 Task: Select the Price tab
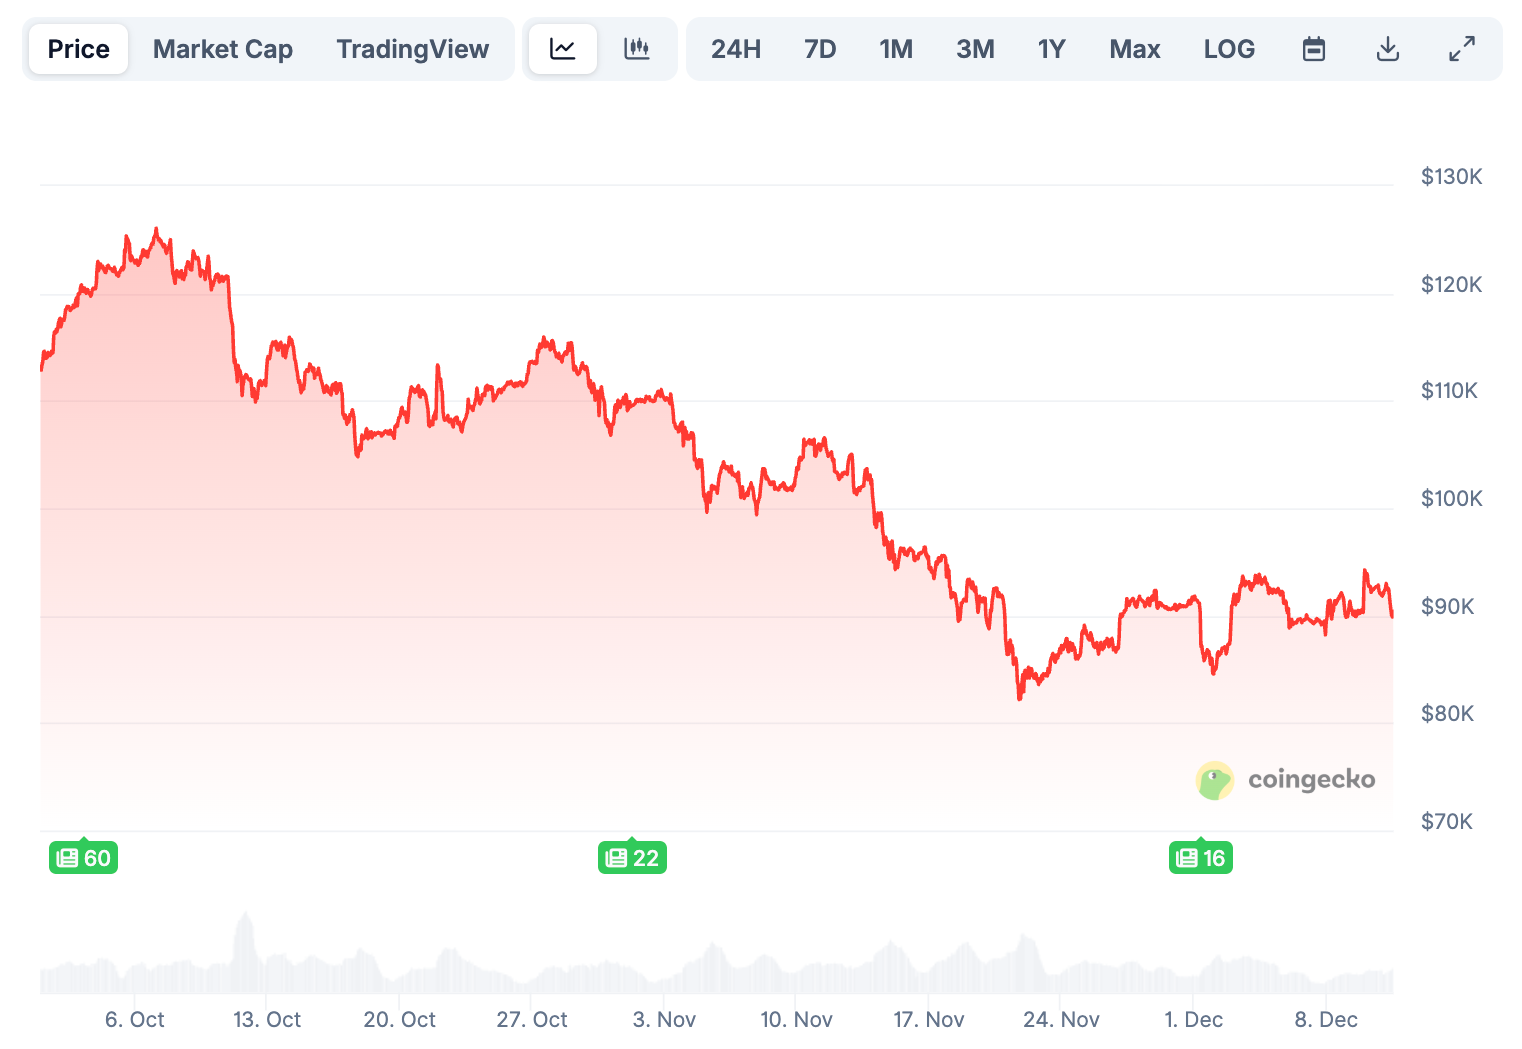click(x=77, y=48)
